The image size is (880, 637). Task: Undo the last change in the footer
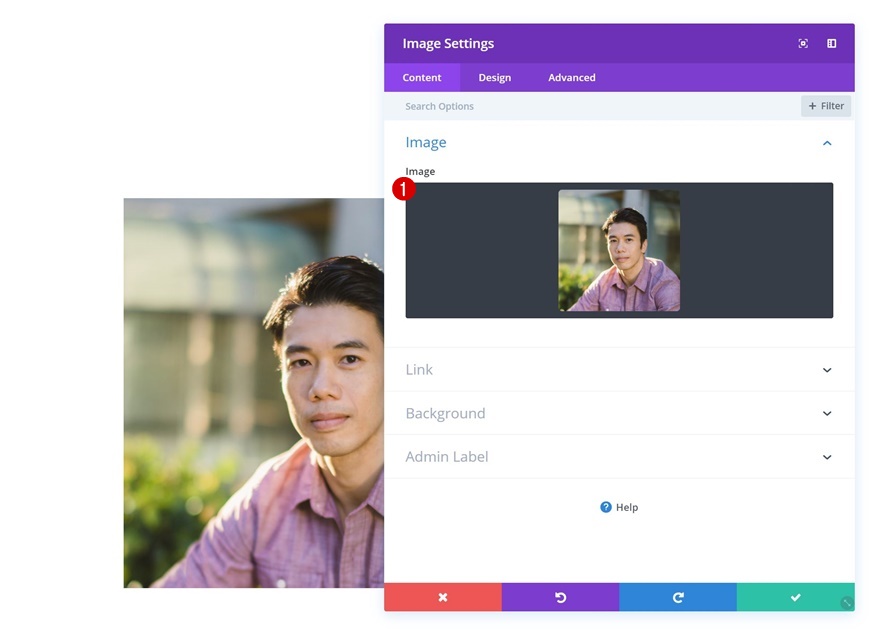560,597
